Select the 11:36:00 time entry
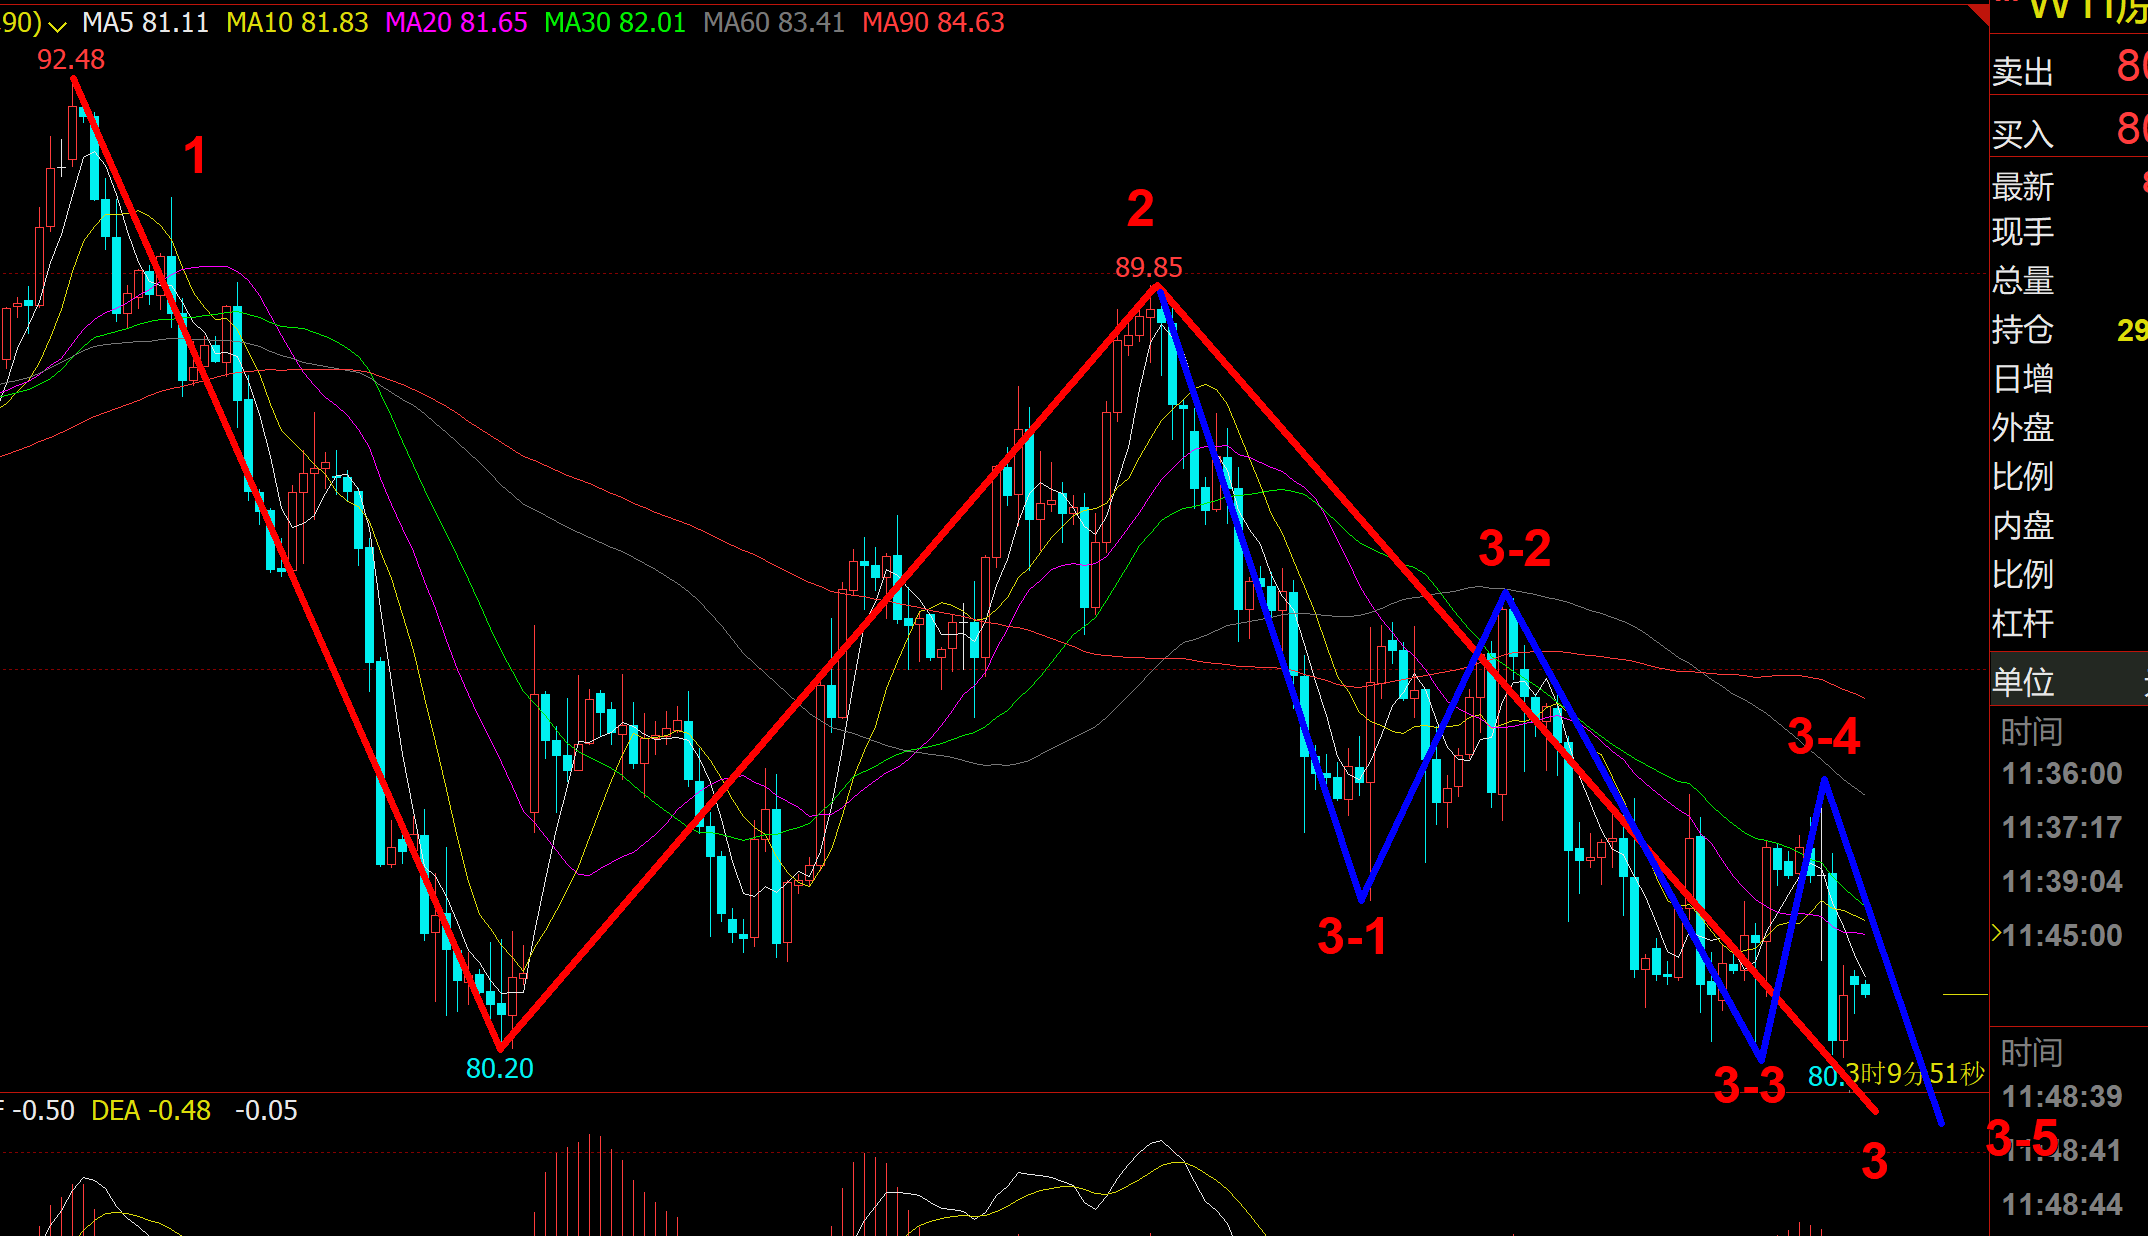This screenshot has height=1236, width=2148. pos(2062,774)
